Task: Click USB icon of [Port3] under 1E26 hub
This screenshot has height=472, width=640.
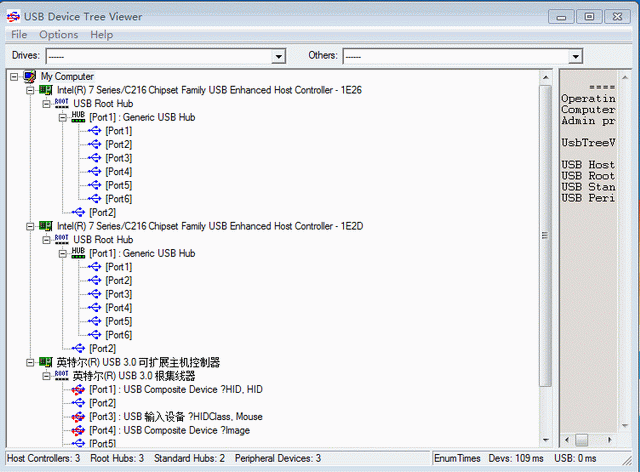Action: (x=94, y=158)
